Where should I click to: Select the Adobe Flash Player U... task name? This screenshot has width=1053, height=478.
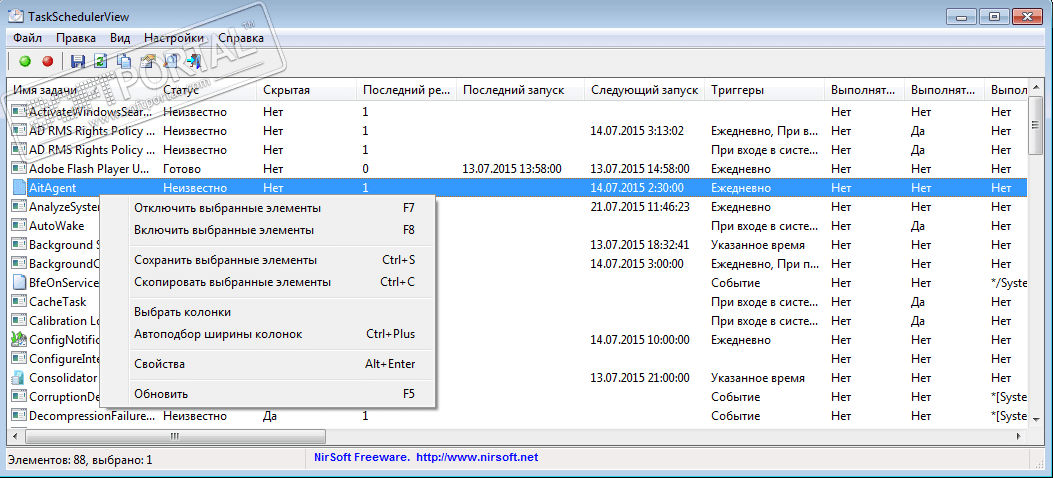[91, 169]
